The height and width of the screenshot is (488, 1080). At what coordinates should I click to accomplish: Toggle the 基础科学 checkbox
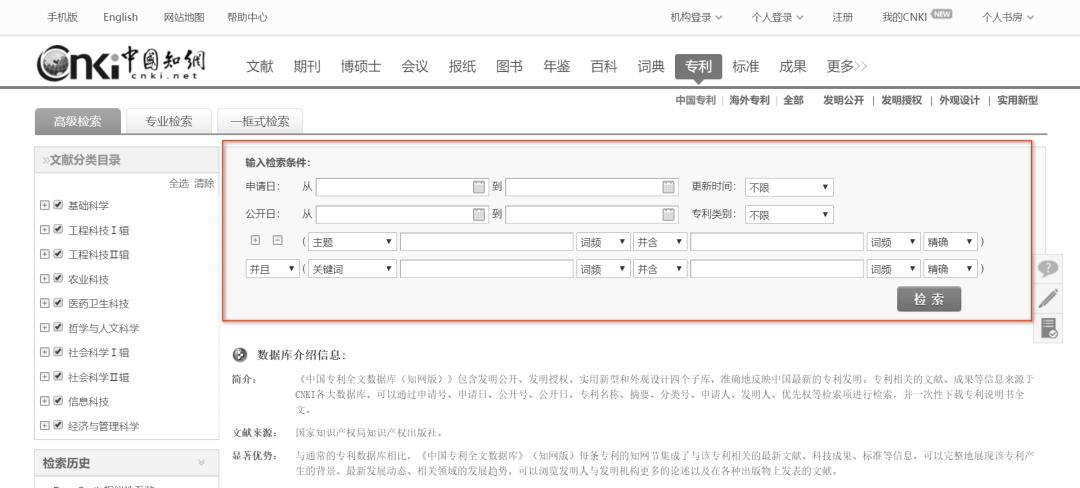click(59, 205)
